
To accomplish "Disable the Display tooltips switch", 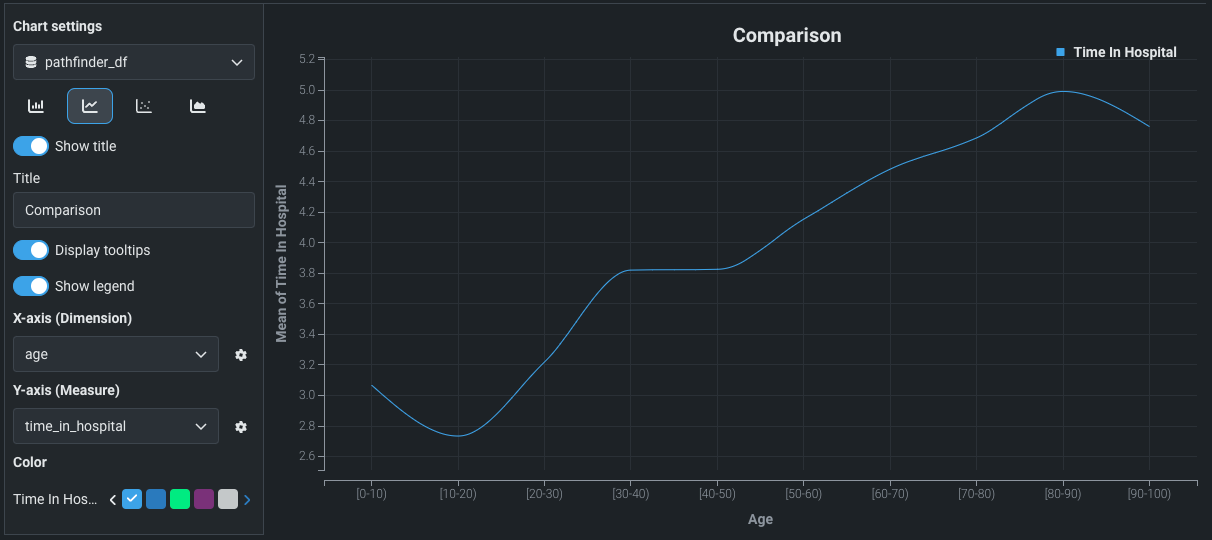I will coord(31,250).
